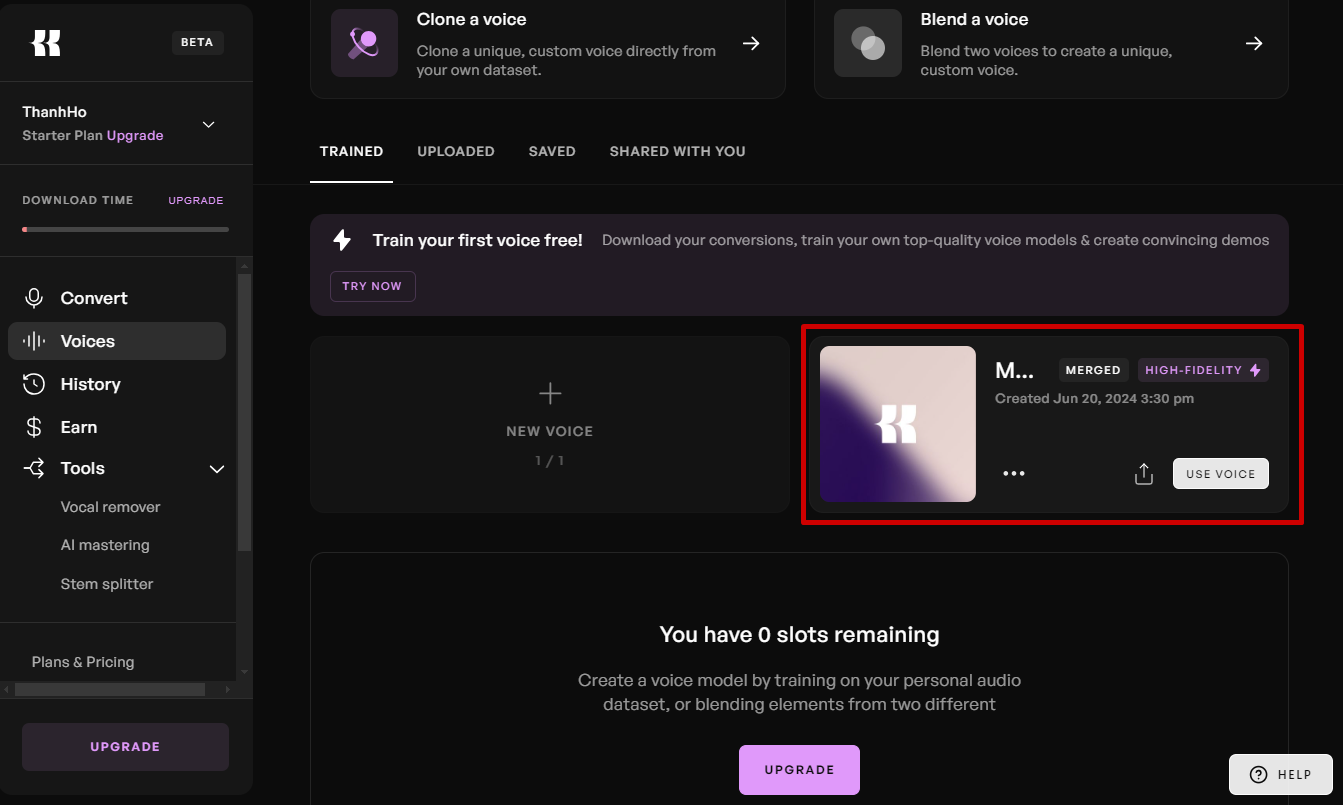The height and width of the screenshot is (805, 1343).
Task: Click Upgrade link beside Starter Plan
Action: [x=135, y=135]
